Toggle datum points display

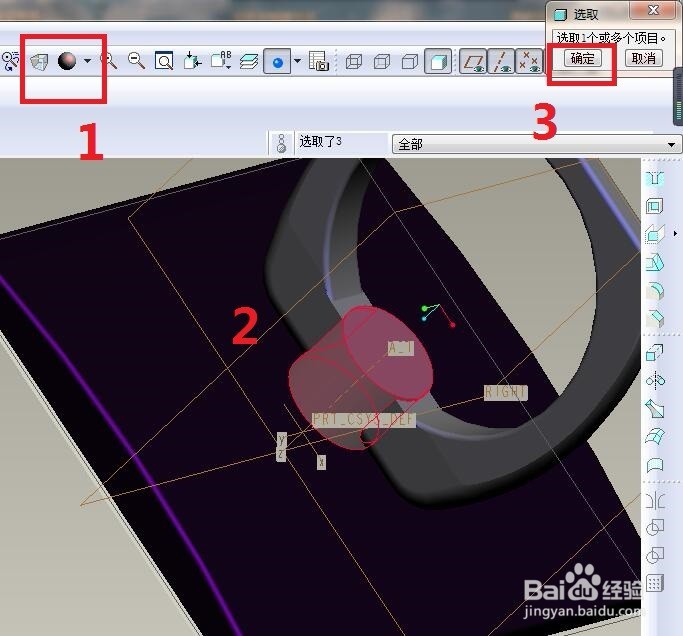click(529, 61)
